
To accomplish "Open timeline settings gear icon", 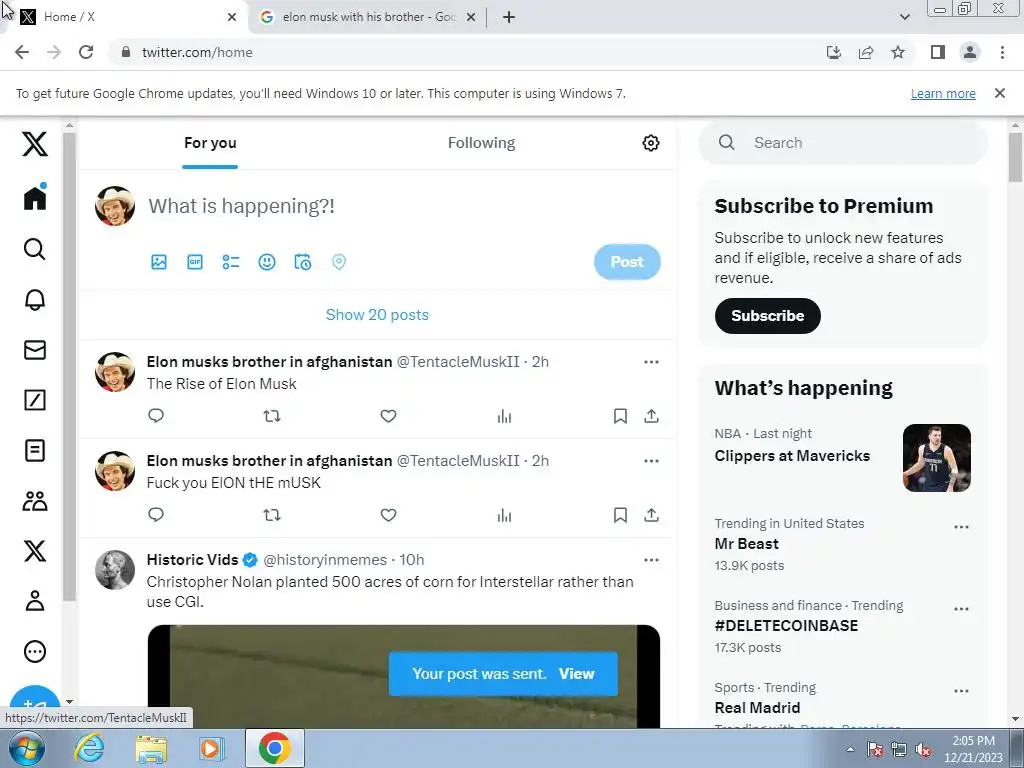I will [650, 143].
